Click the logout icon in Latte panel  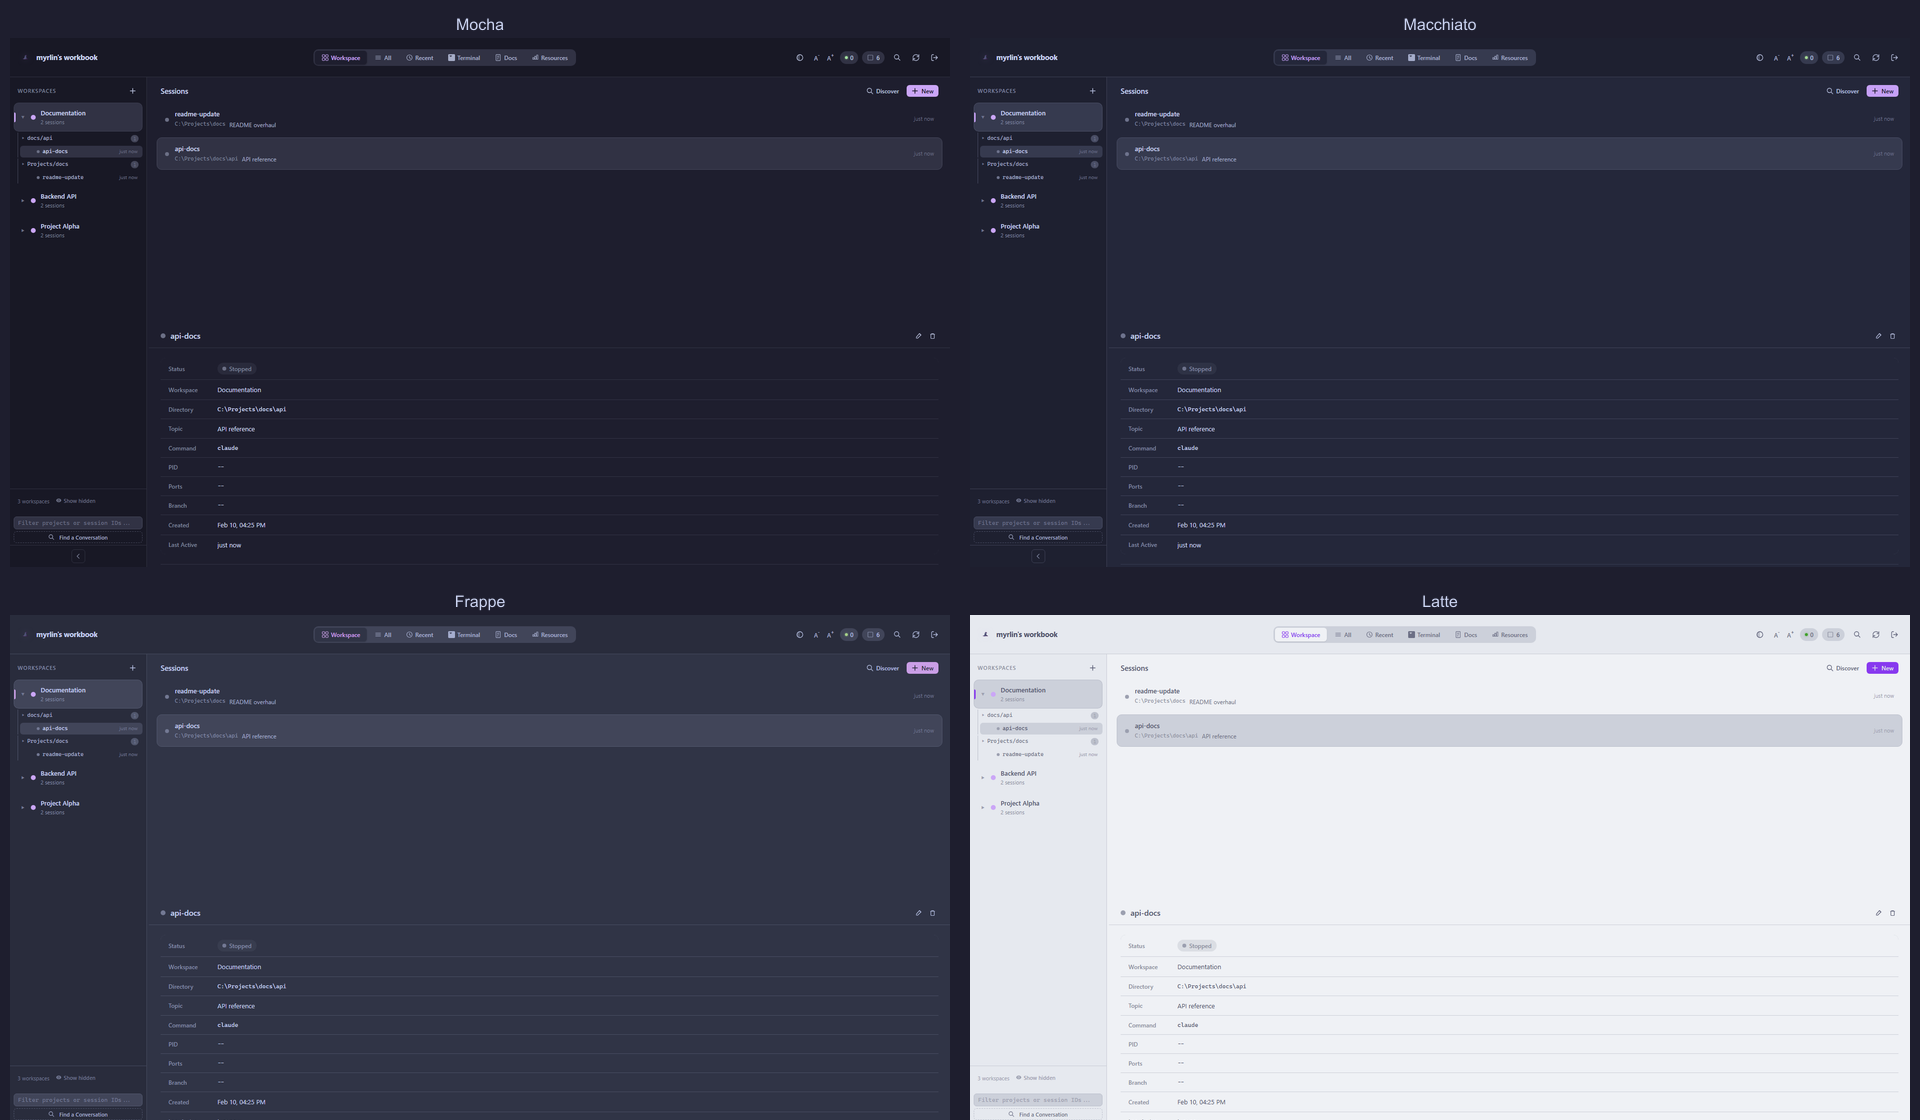click(1895, 635)
